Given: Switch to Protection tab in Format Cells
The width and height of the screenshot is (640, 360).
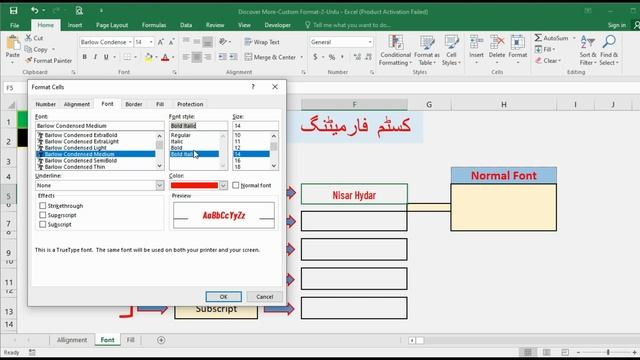Looking at the screenshot, I should (190, 104).
